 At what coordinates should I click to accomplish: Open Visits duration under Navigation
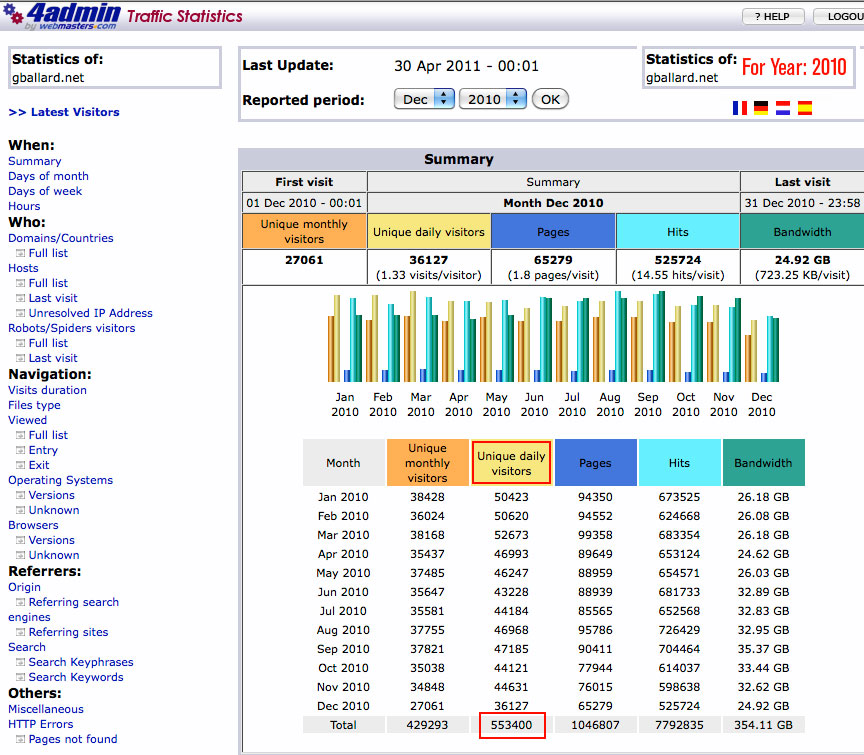47,390
